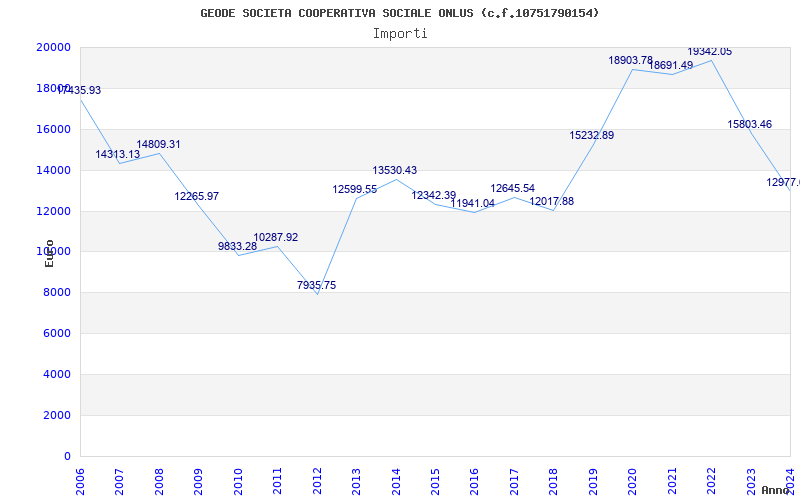Select the data label 12265.97
800x500 pixels.
pyautogui.click(x=196, y=196)
